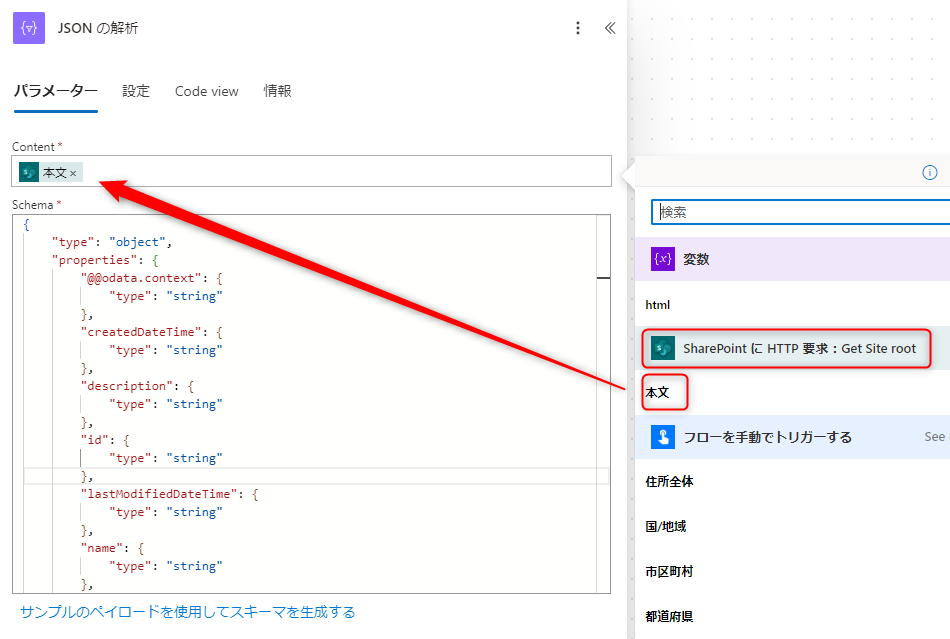Viewport: 950px width, 639px height.
Task: Open the three-dot more options menu
Action: [577, 28]
